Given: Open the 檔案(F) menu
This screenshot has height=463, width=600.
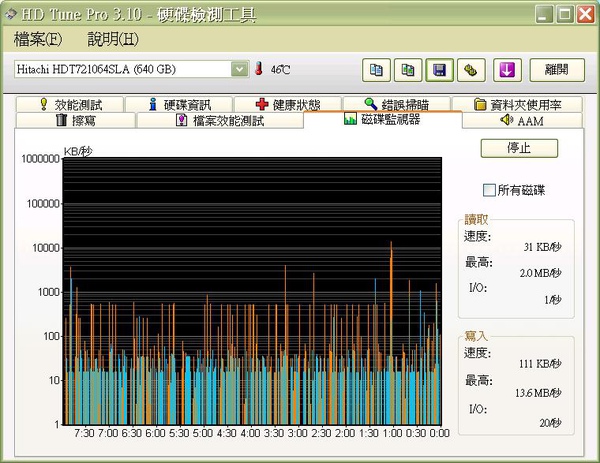Looking at the screenshot, I should coord(38,40).
